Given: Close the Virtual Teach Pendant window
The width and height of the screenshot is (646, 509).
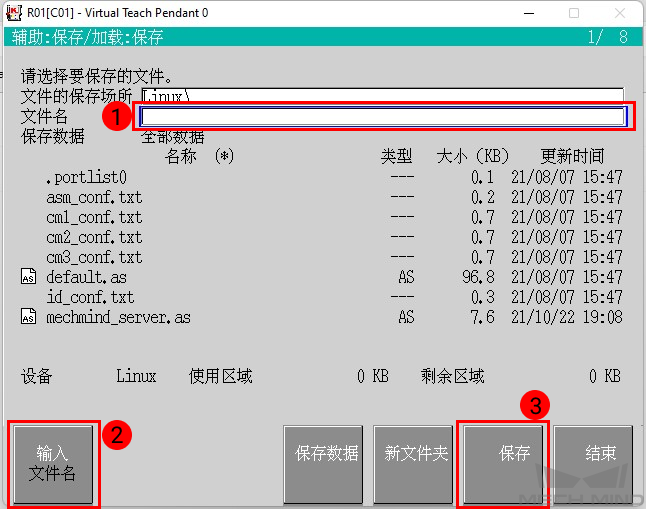Looking at the screenshot, I should [620, 13].
